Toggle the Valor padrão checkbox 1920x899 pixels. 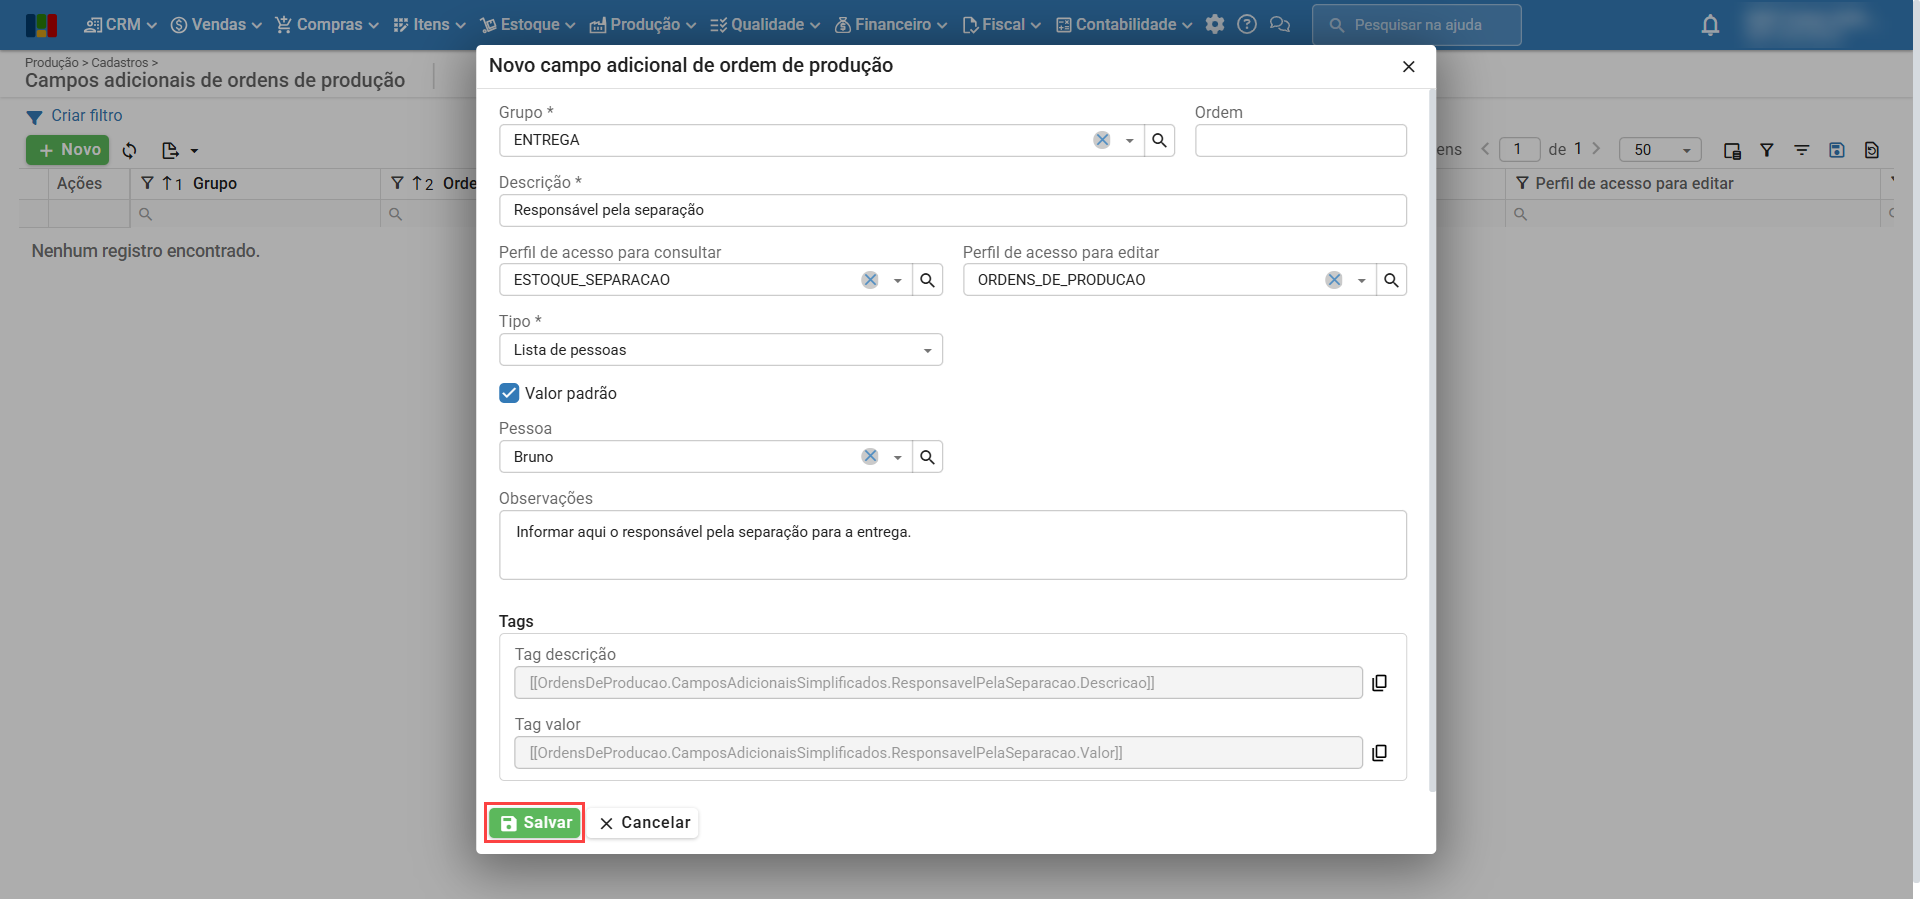tap(509, 393)
